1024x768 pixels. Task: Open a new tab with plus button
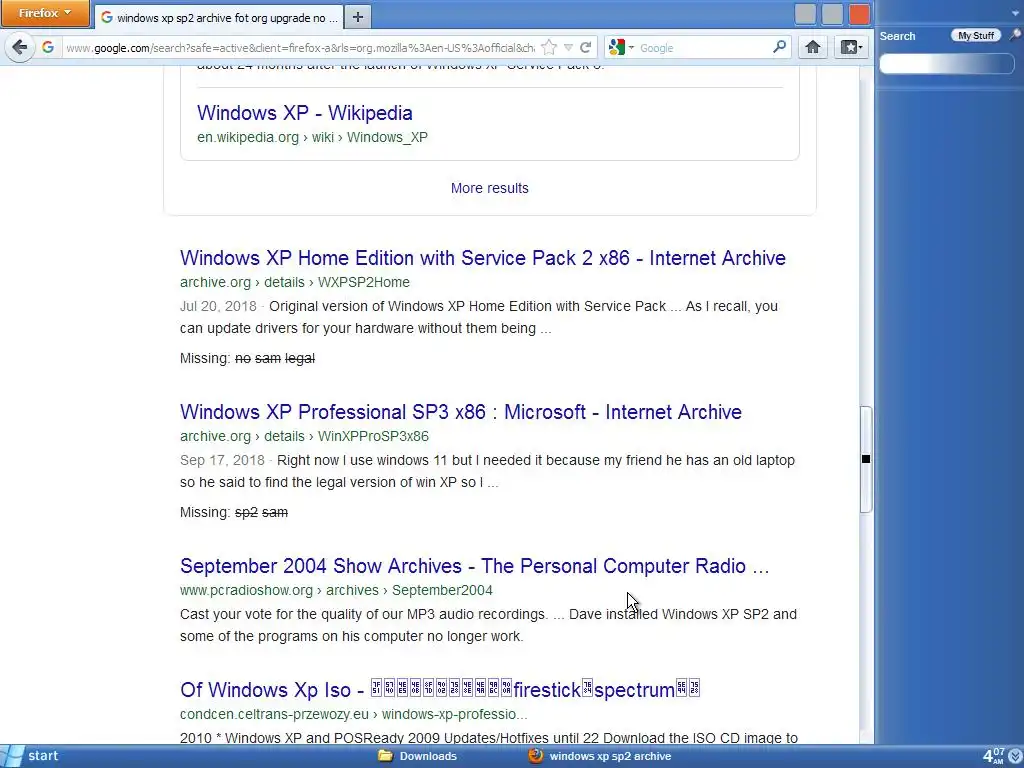tap(357, 17)
